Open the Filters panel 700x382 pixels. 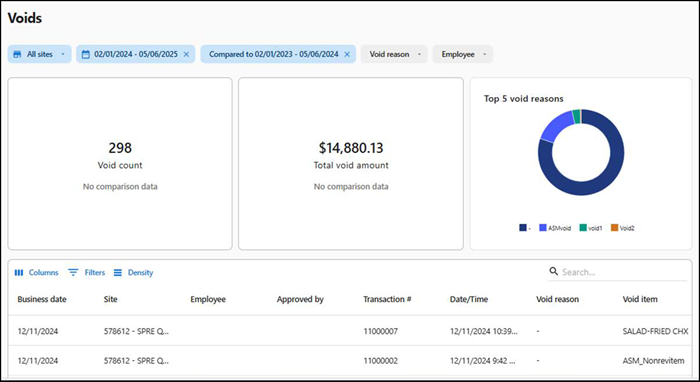click(x=87, y=272)
